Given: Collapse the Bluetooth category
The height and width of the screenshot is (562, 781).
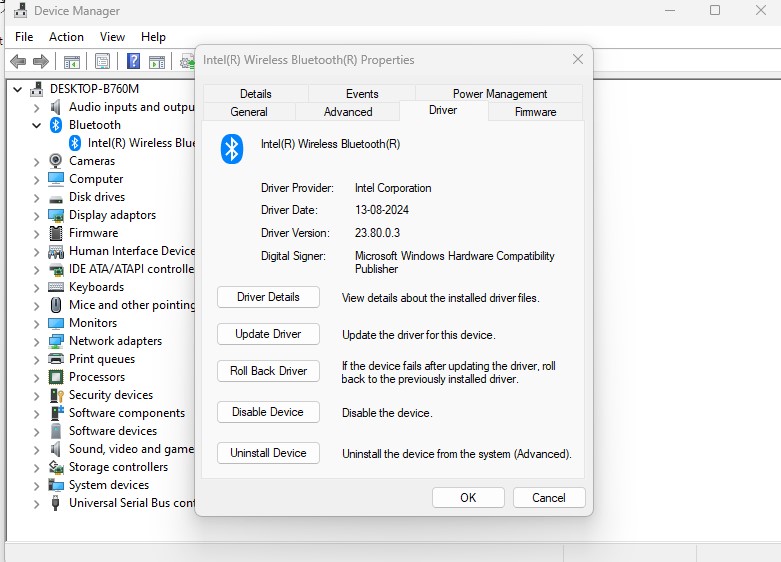Looking at the screenshot, I should [x=37, y=125].
